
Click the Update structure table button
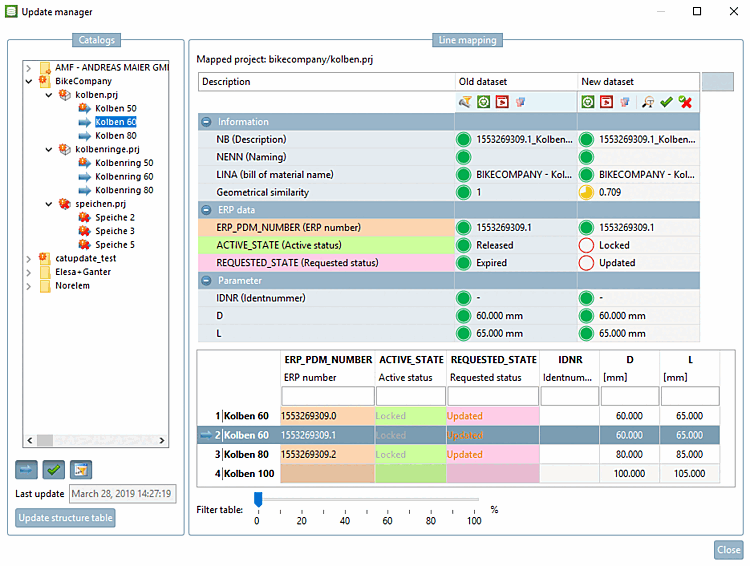[x=66, y=518]
